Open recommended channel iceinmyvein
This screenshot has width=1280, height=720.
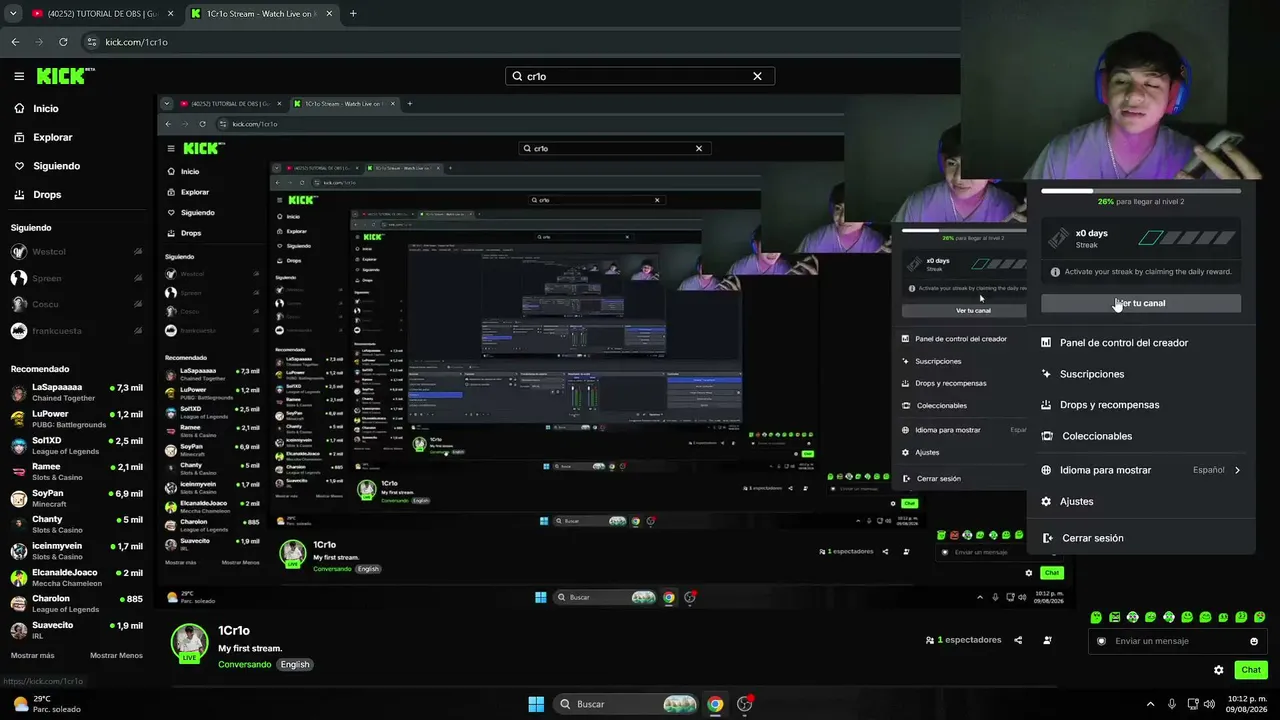(x=76, y=551)
